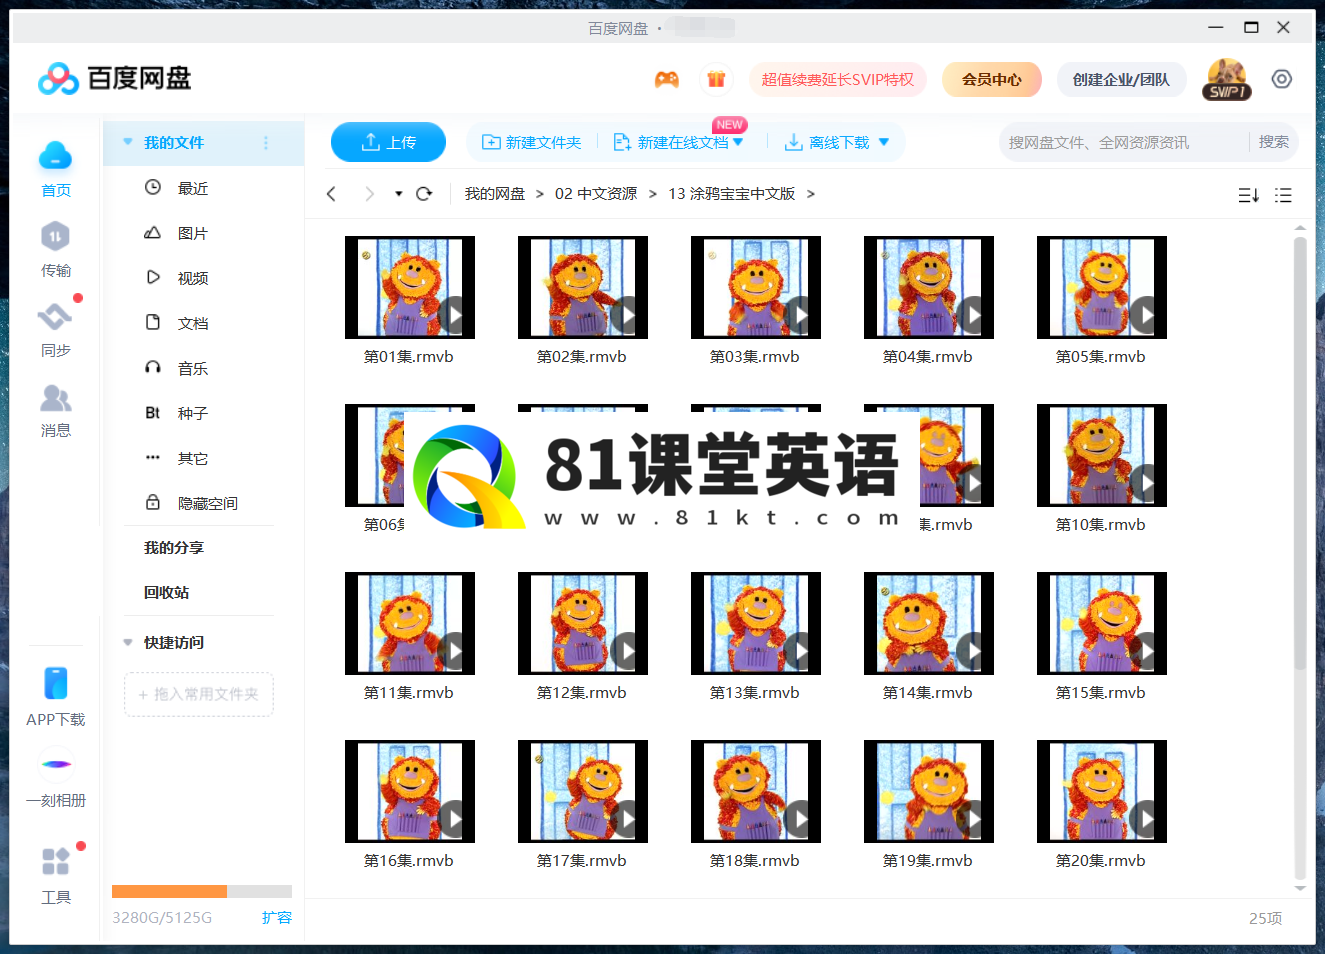The height and width of the screenshot is (954, 1325).
Task: Open settings hexagon icon at top right
Action: click(1281, 79)
